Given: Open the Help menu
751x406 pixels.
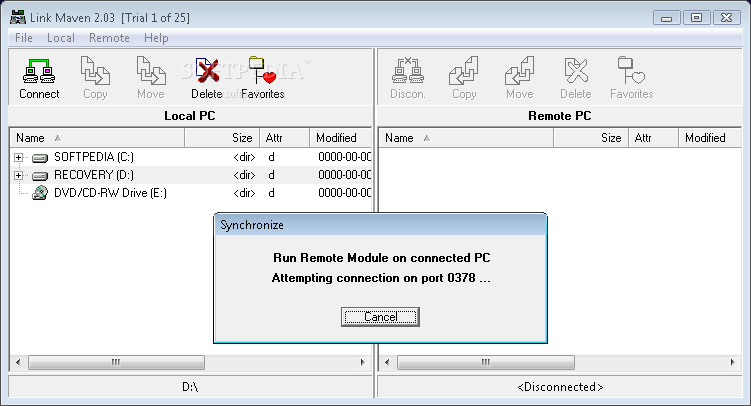Looking at the screenshot, I should (156, 38).
